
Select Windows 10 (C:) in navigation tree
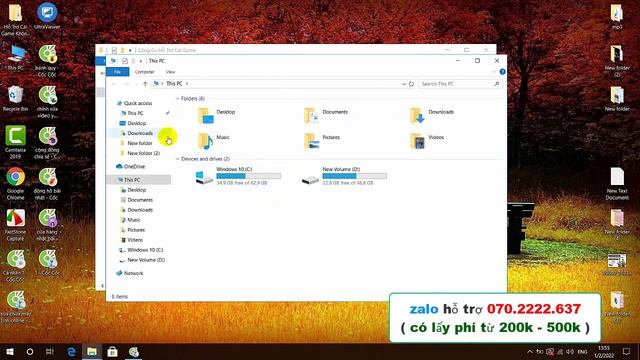[x=145, y=250]
